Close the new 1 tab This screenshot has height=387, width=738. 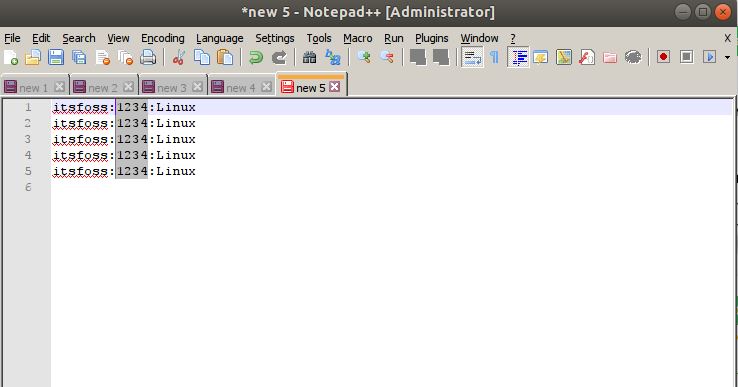click(59, 87)
